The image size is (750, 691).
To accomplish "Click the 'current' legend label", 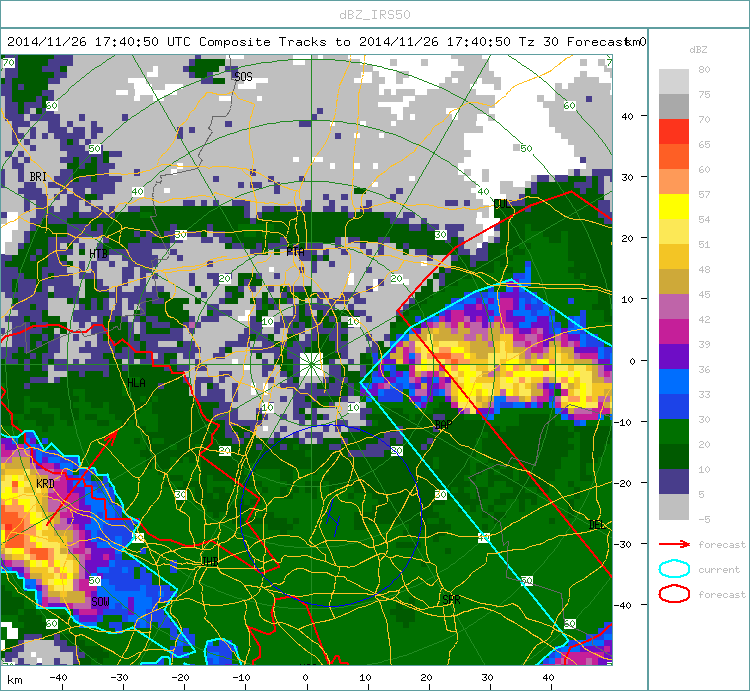I will [719, 570].
